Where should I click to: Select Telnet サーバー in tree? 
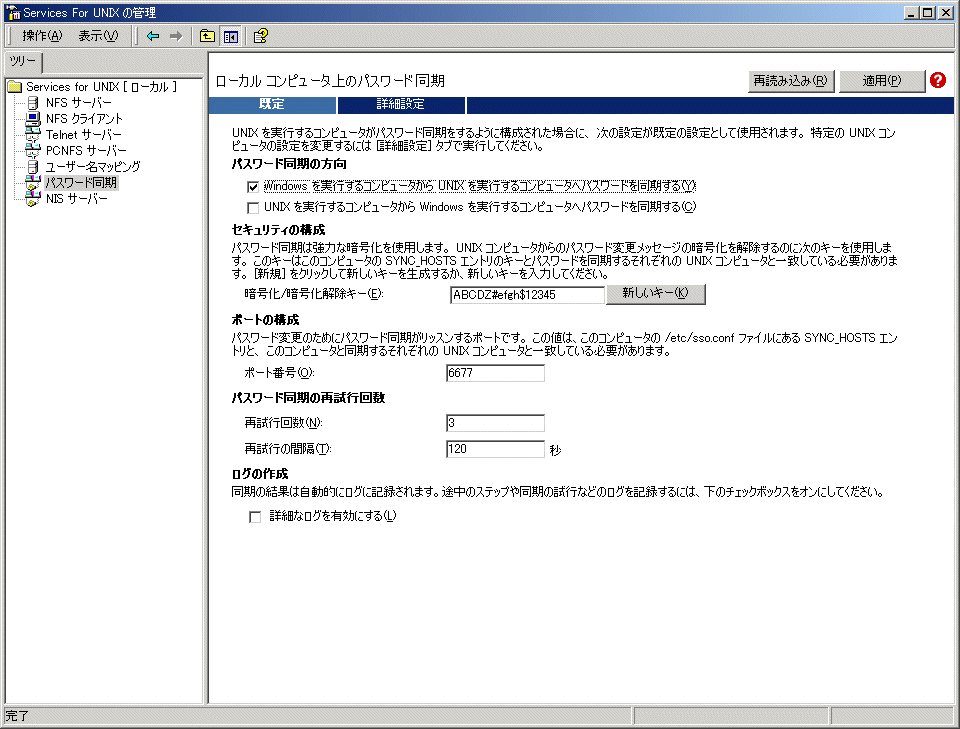[83, 135]
